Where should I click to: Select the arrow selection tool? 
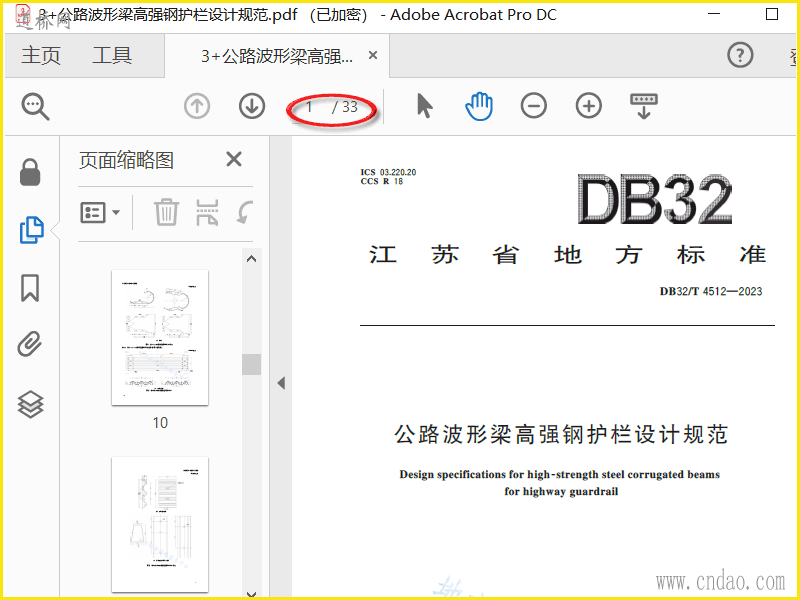coord(424,106)
